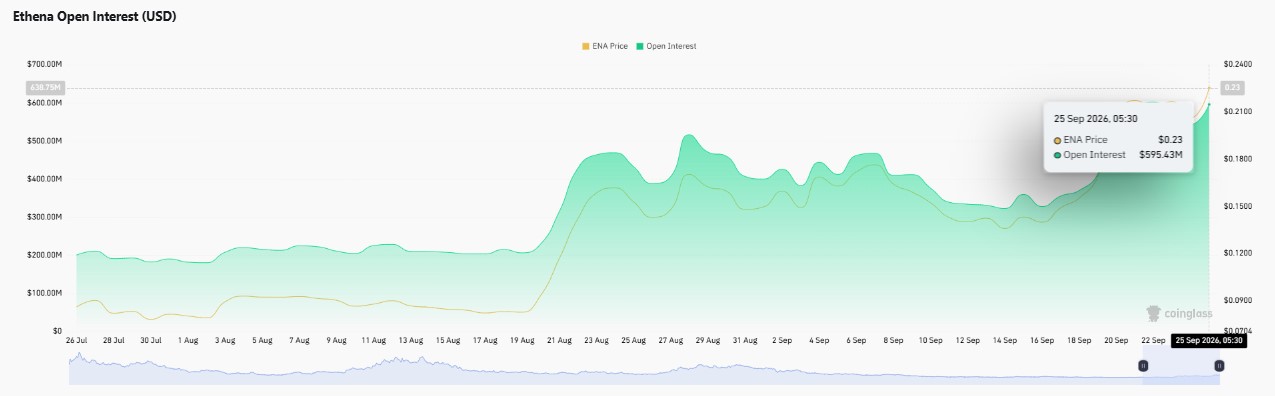The height and width of the screenshot is (396, 1275).
Task: Click the 26 Jul date tick
Action: coord(76,340)
